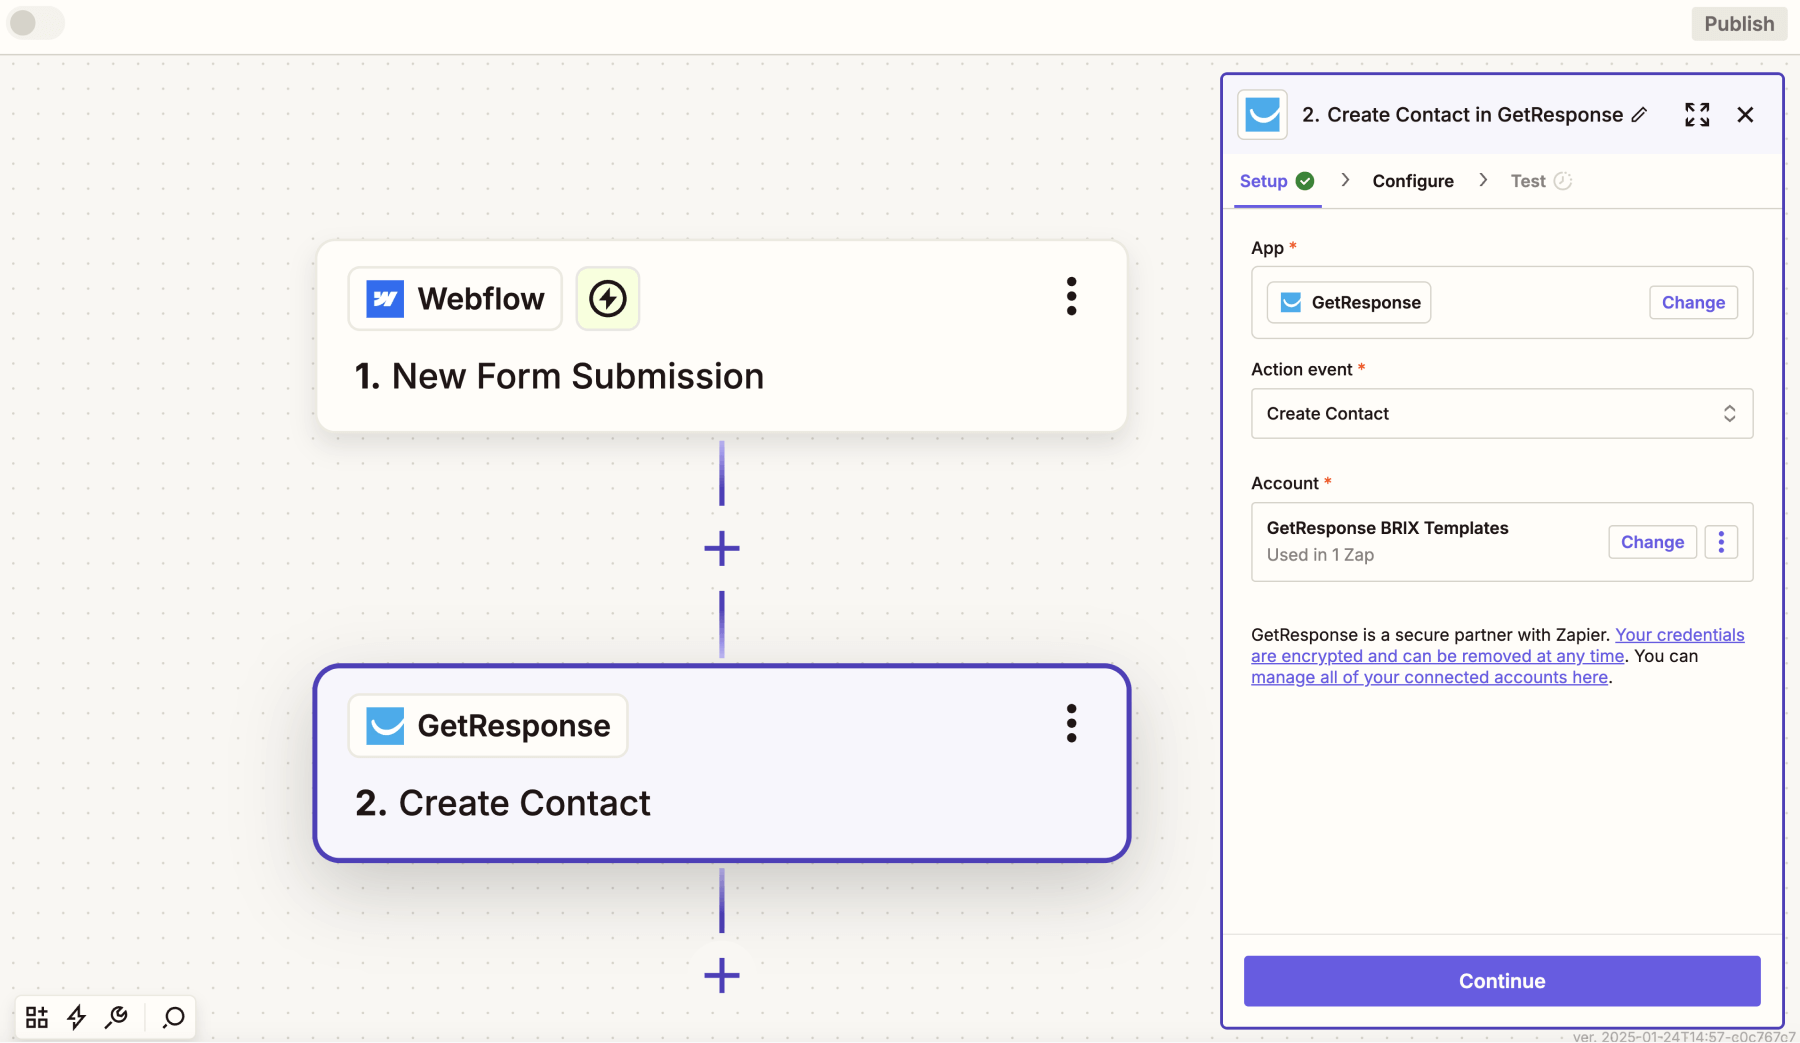Add a step between Webflow and GetResponse
This screenshot has width=1800, height=1043.
722,548
